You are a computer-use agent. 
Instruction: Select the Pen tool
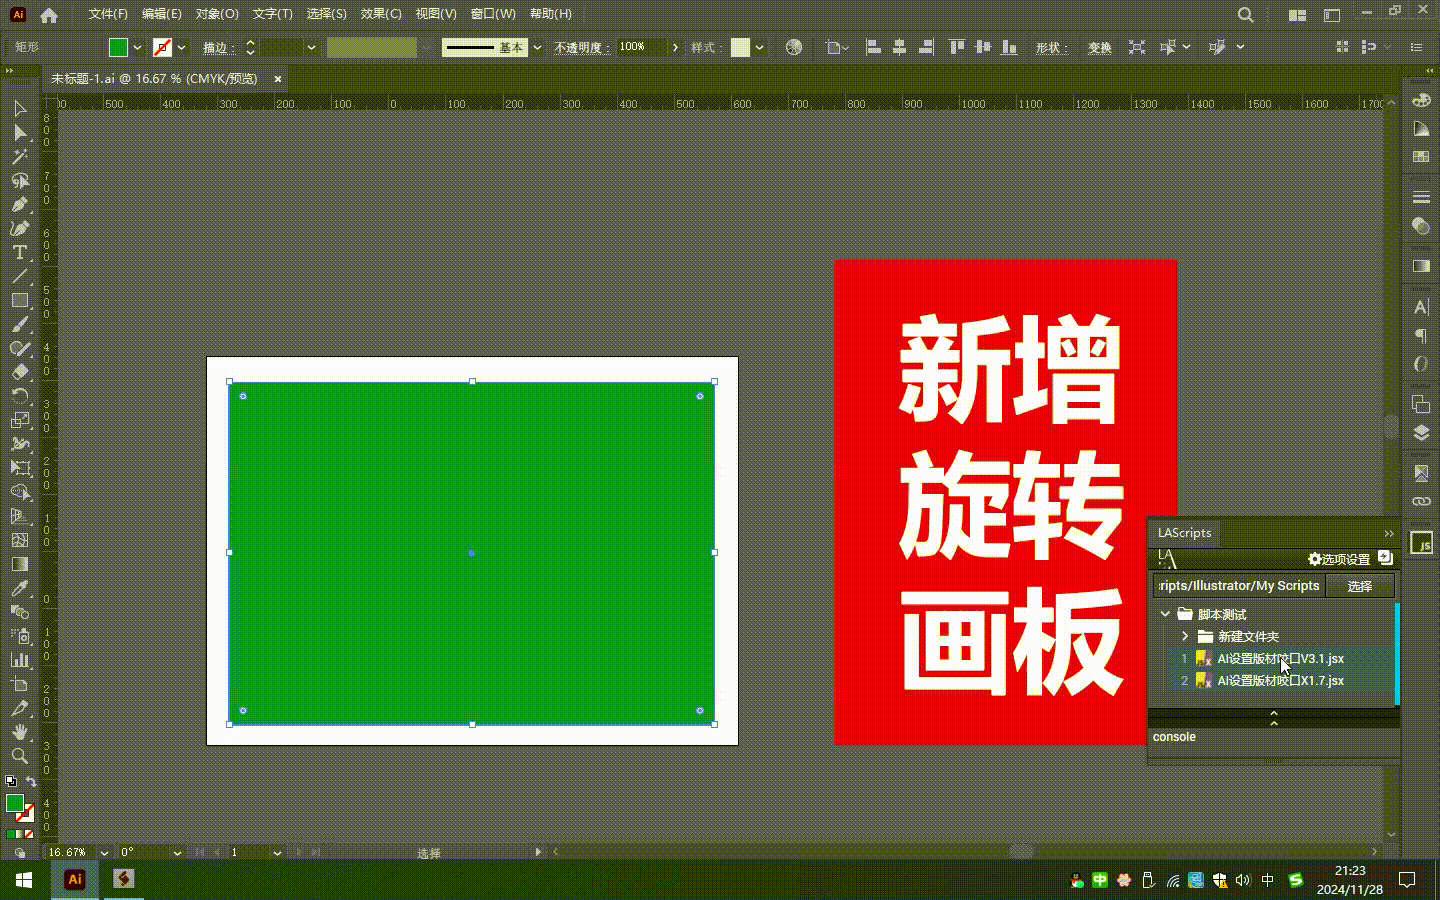(19, 205)
